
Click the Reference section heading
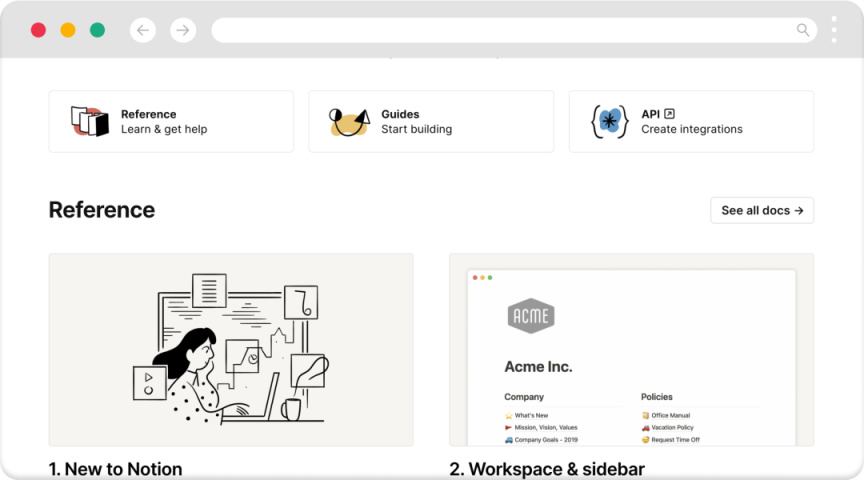(x=102, y=210)
